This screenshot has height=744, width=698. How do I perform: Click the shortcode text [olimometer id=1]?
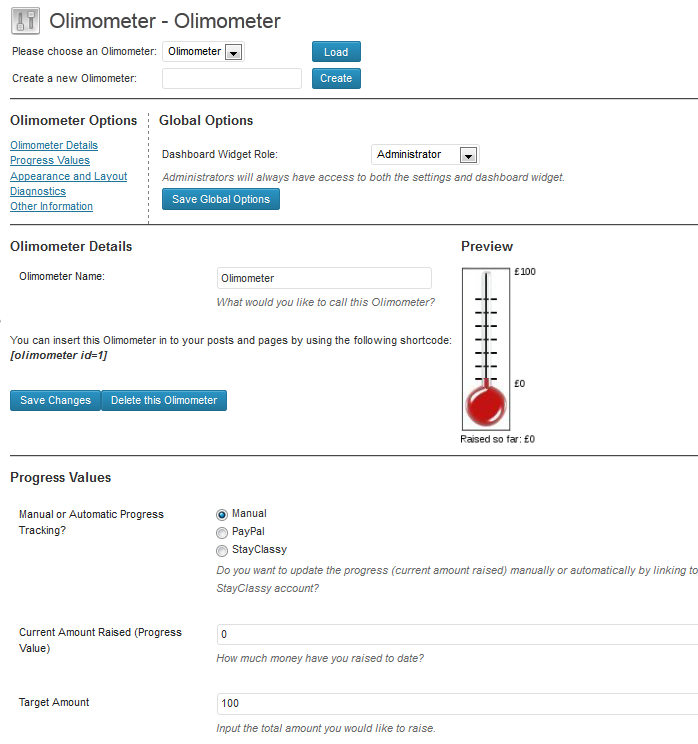(x=59, y=355)
